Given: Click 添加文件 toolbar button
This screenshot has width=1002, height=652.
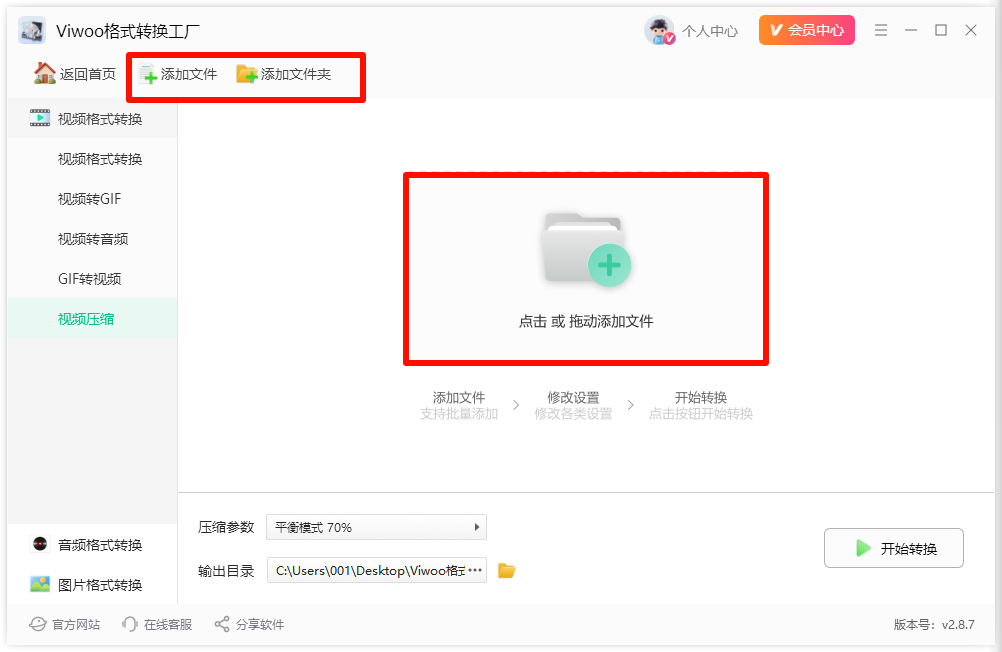Looking at the screenshot, I should pyautogui.click(x=178, y=74).
